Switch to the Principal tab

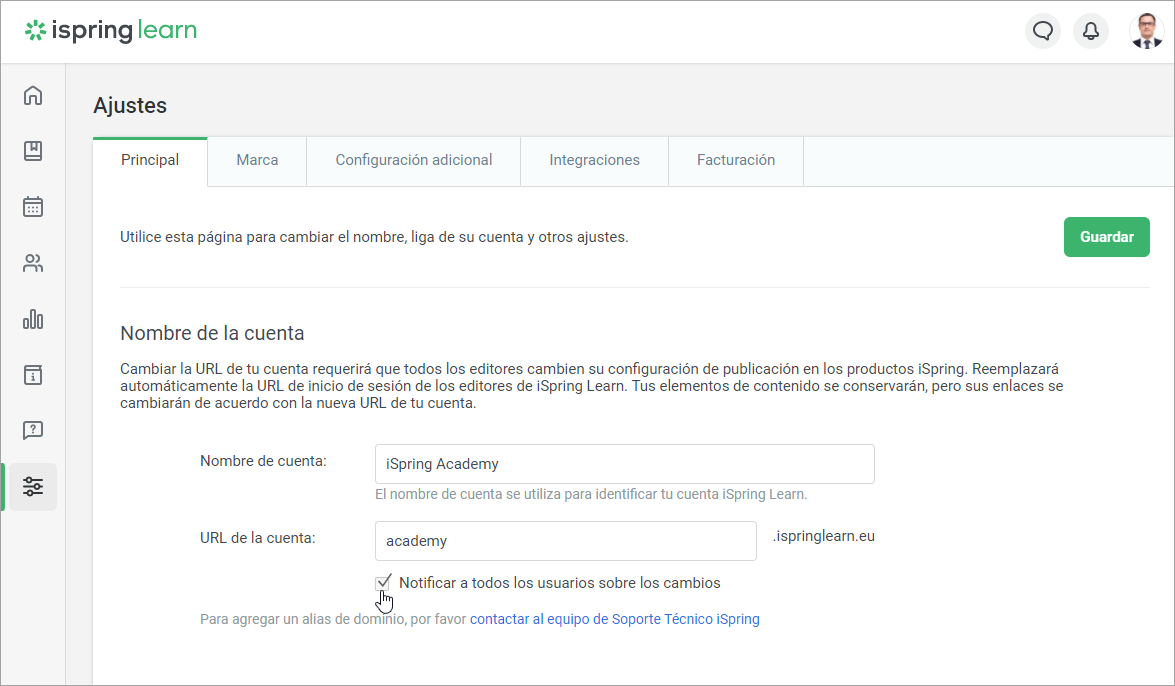(x=150, y=160)
